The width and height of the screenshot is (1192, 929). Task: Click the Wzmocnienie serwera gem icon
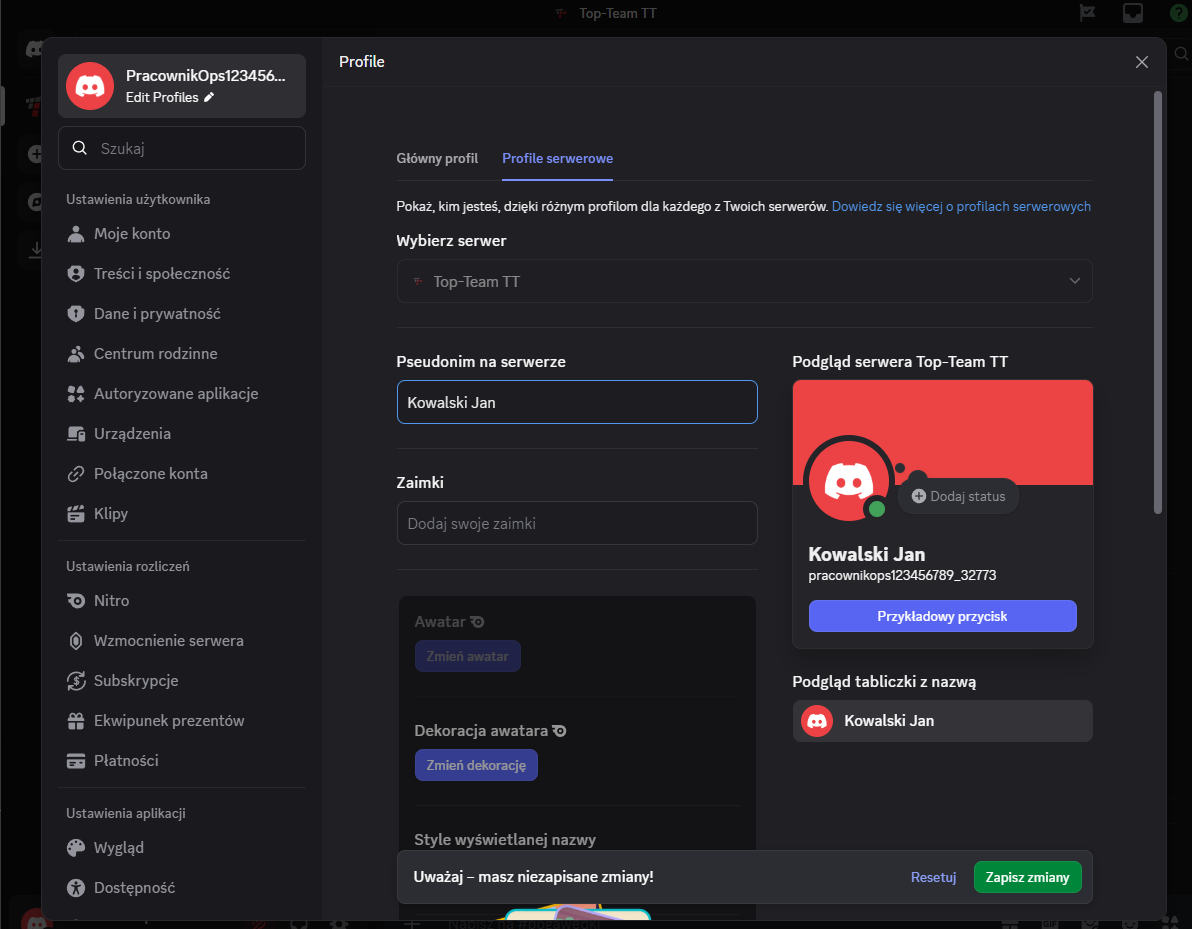pyautogui.click(x=76, y=641)
